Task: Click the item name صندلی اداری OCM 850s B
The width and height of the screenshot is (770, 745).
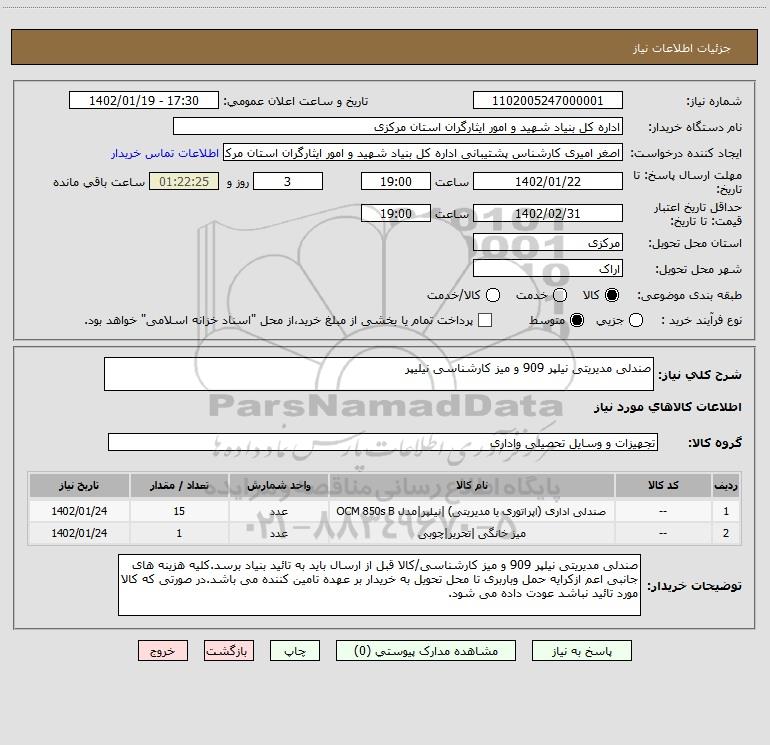Action: (x=471, y=511)
